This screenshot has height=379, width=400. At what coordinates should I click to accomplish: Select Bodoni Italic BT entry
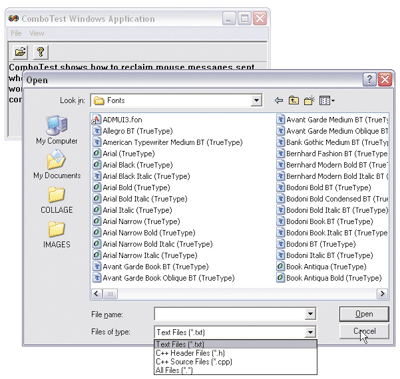click(325, 255)
